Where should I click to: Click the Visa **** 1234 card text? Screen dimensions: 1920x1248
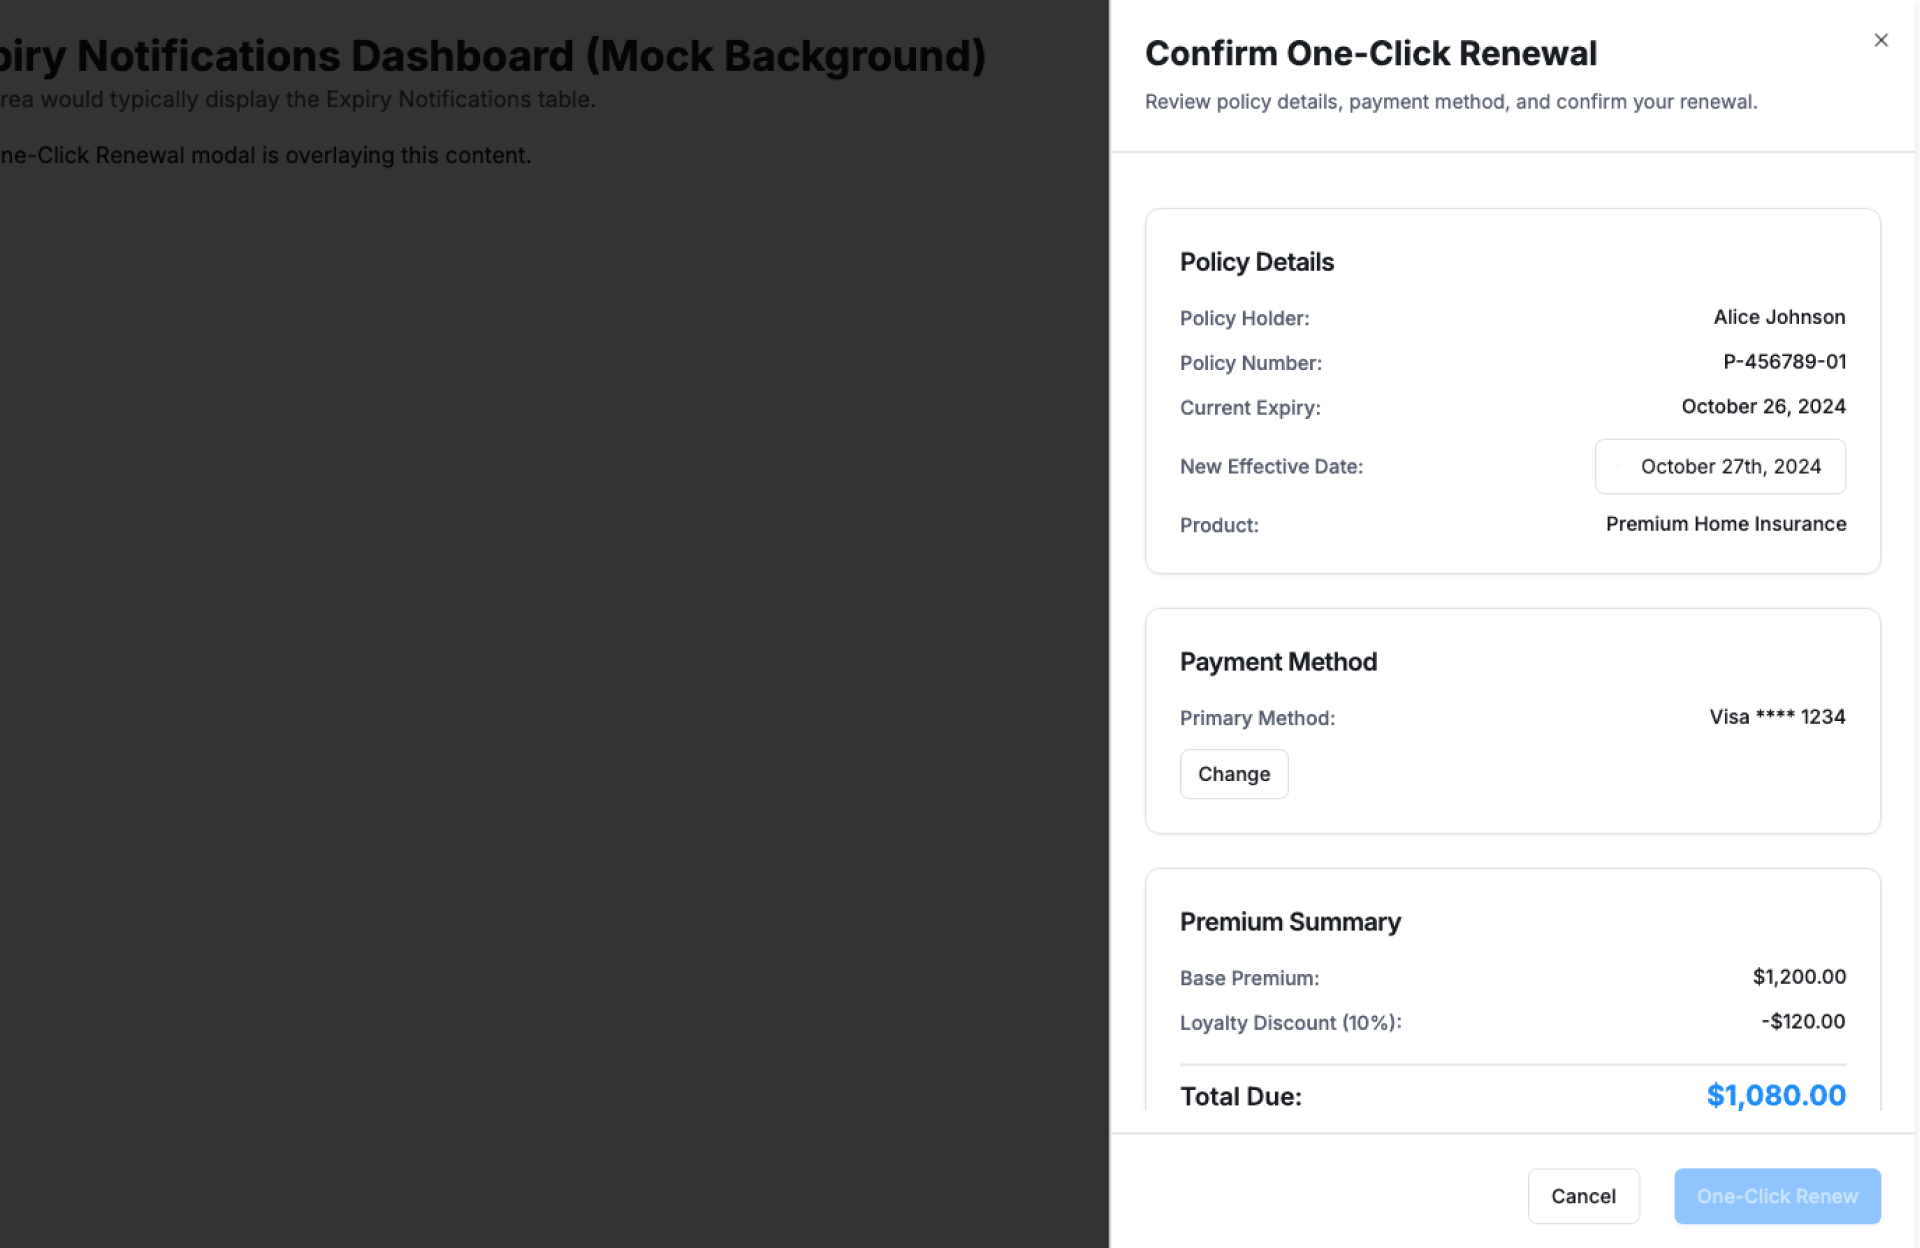[1776, 717]
